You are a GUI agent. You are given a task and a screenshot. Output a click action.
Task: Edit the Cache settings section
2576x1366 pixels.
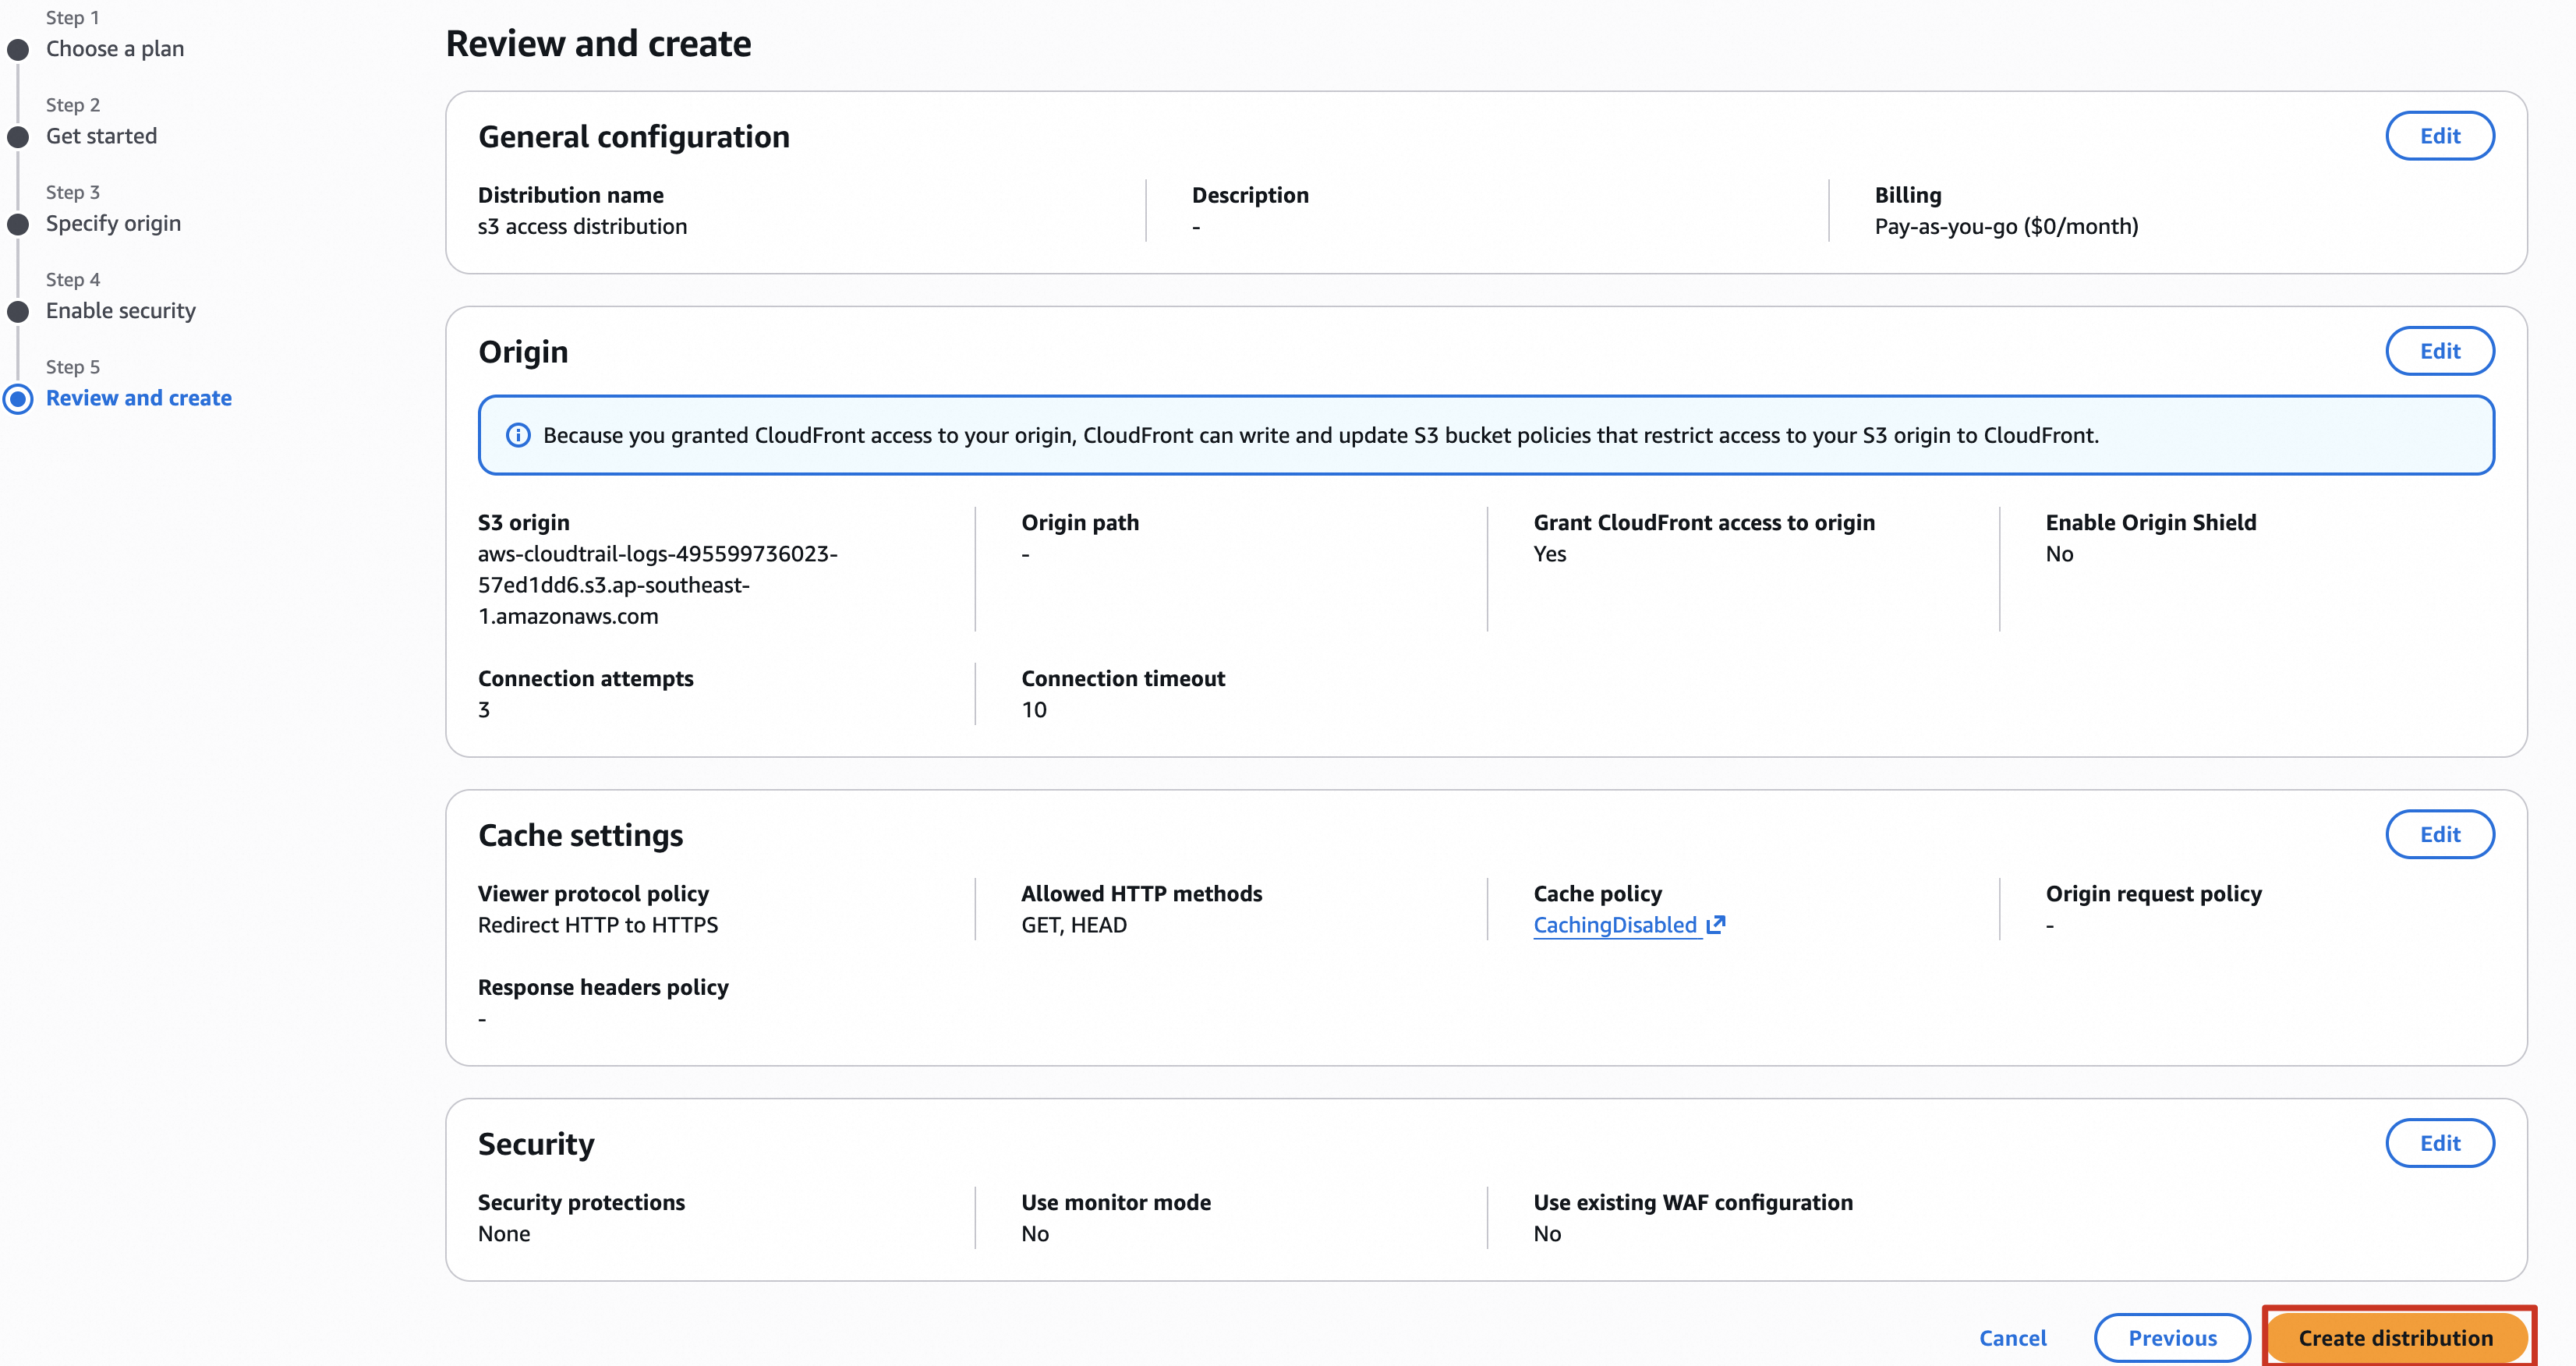2439,834
